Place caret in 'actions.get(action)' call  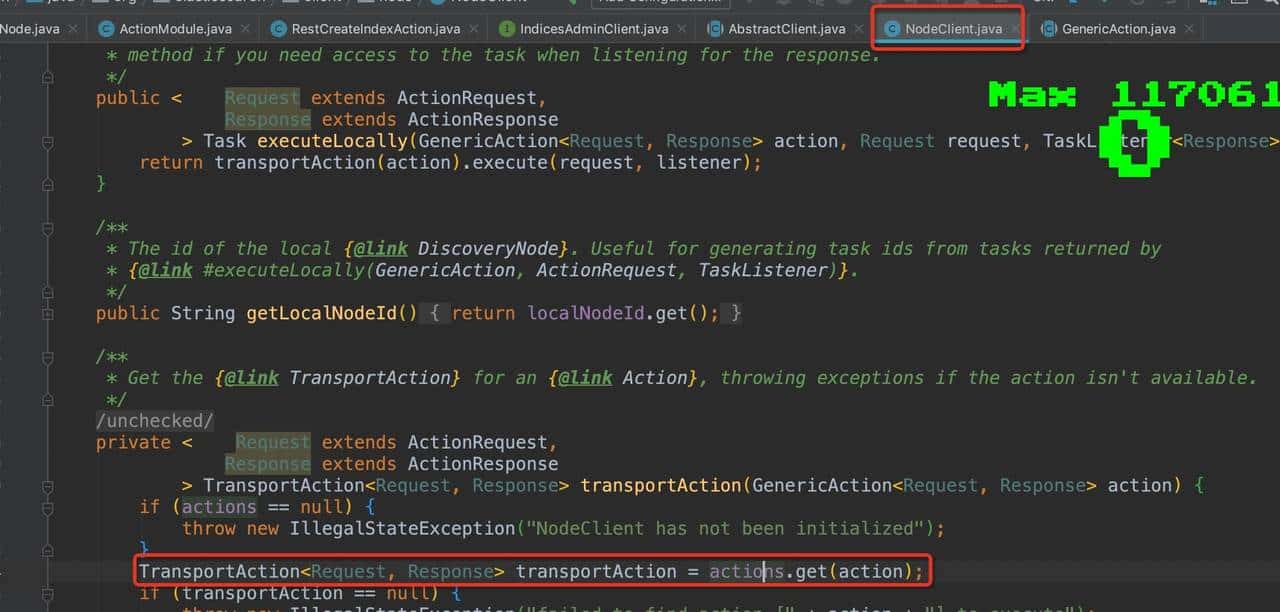click(811, 572)
